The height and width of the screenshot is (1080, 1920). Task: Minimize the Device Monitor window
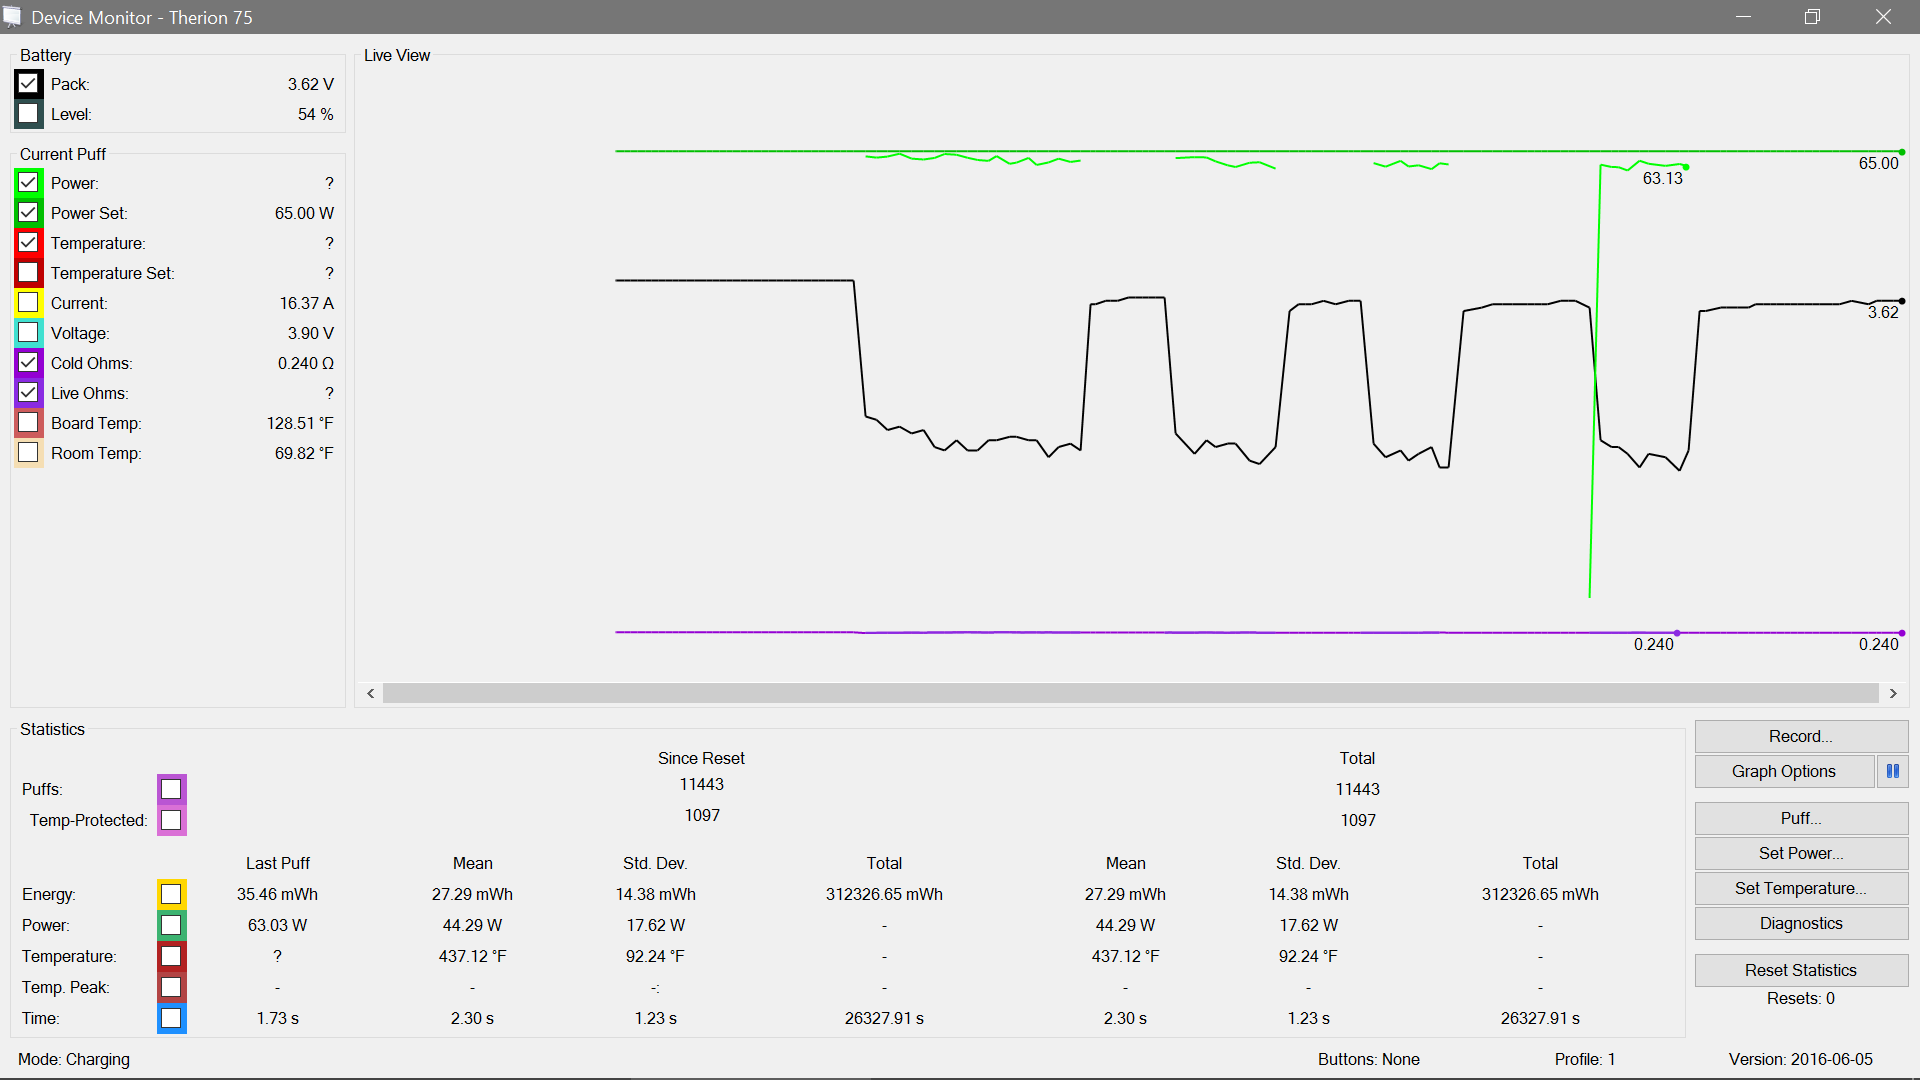tap(1743, 17)
